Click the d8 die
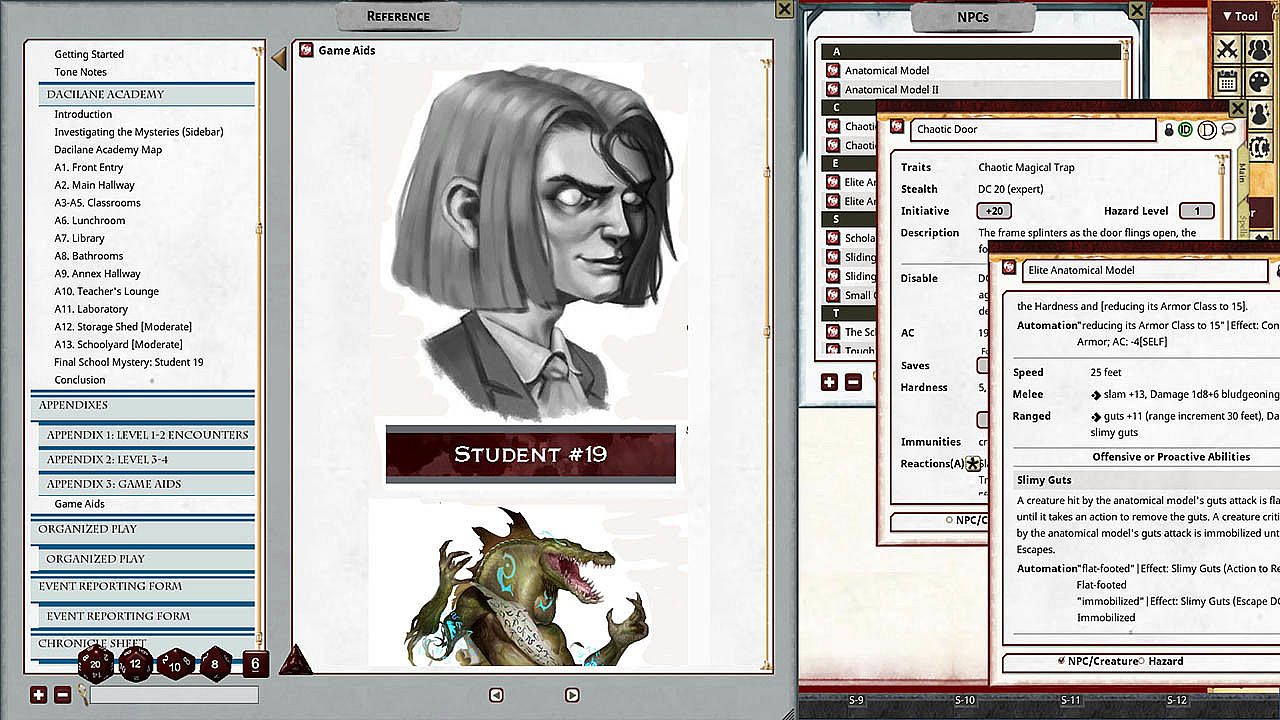 216,663
